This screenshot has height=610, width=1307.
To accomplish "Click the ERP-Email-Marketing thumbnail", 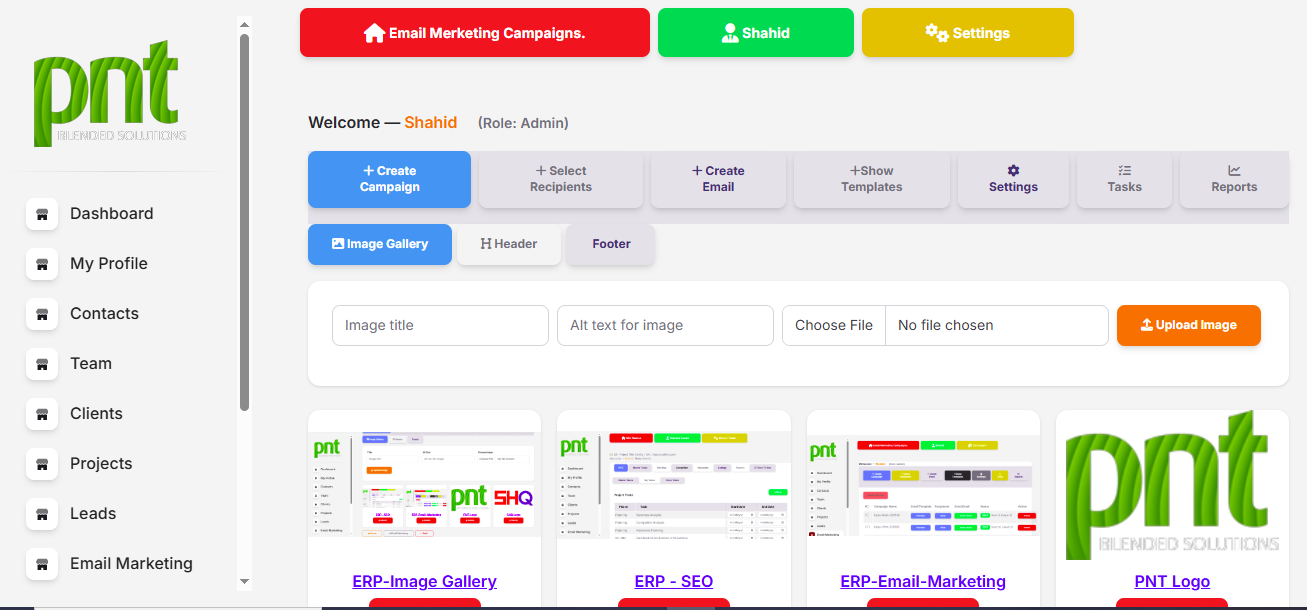I will click(x=923, y=484).
